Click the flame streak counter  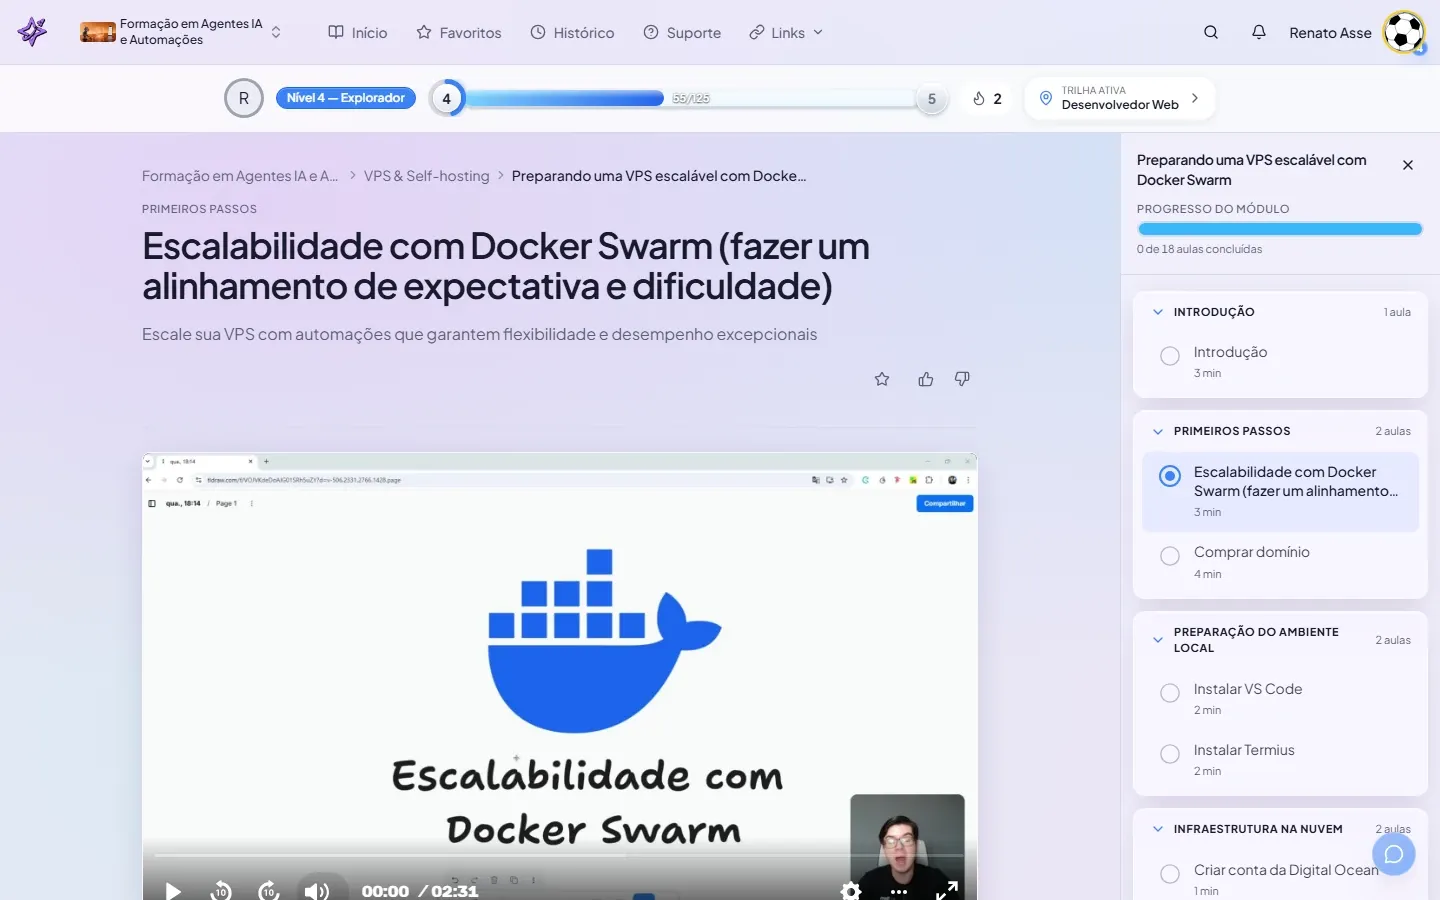[987, 98]
